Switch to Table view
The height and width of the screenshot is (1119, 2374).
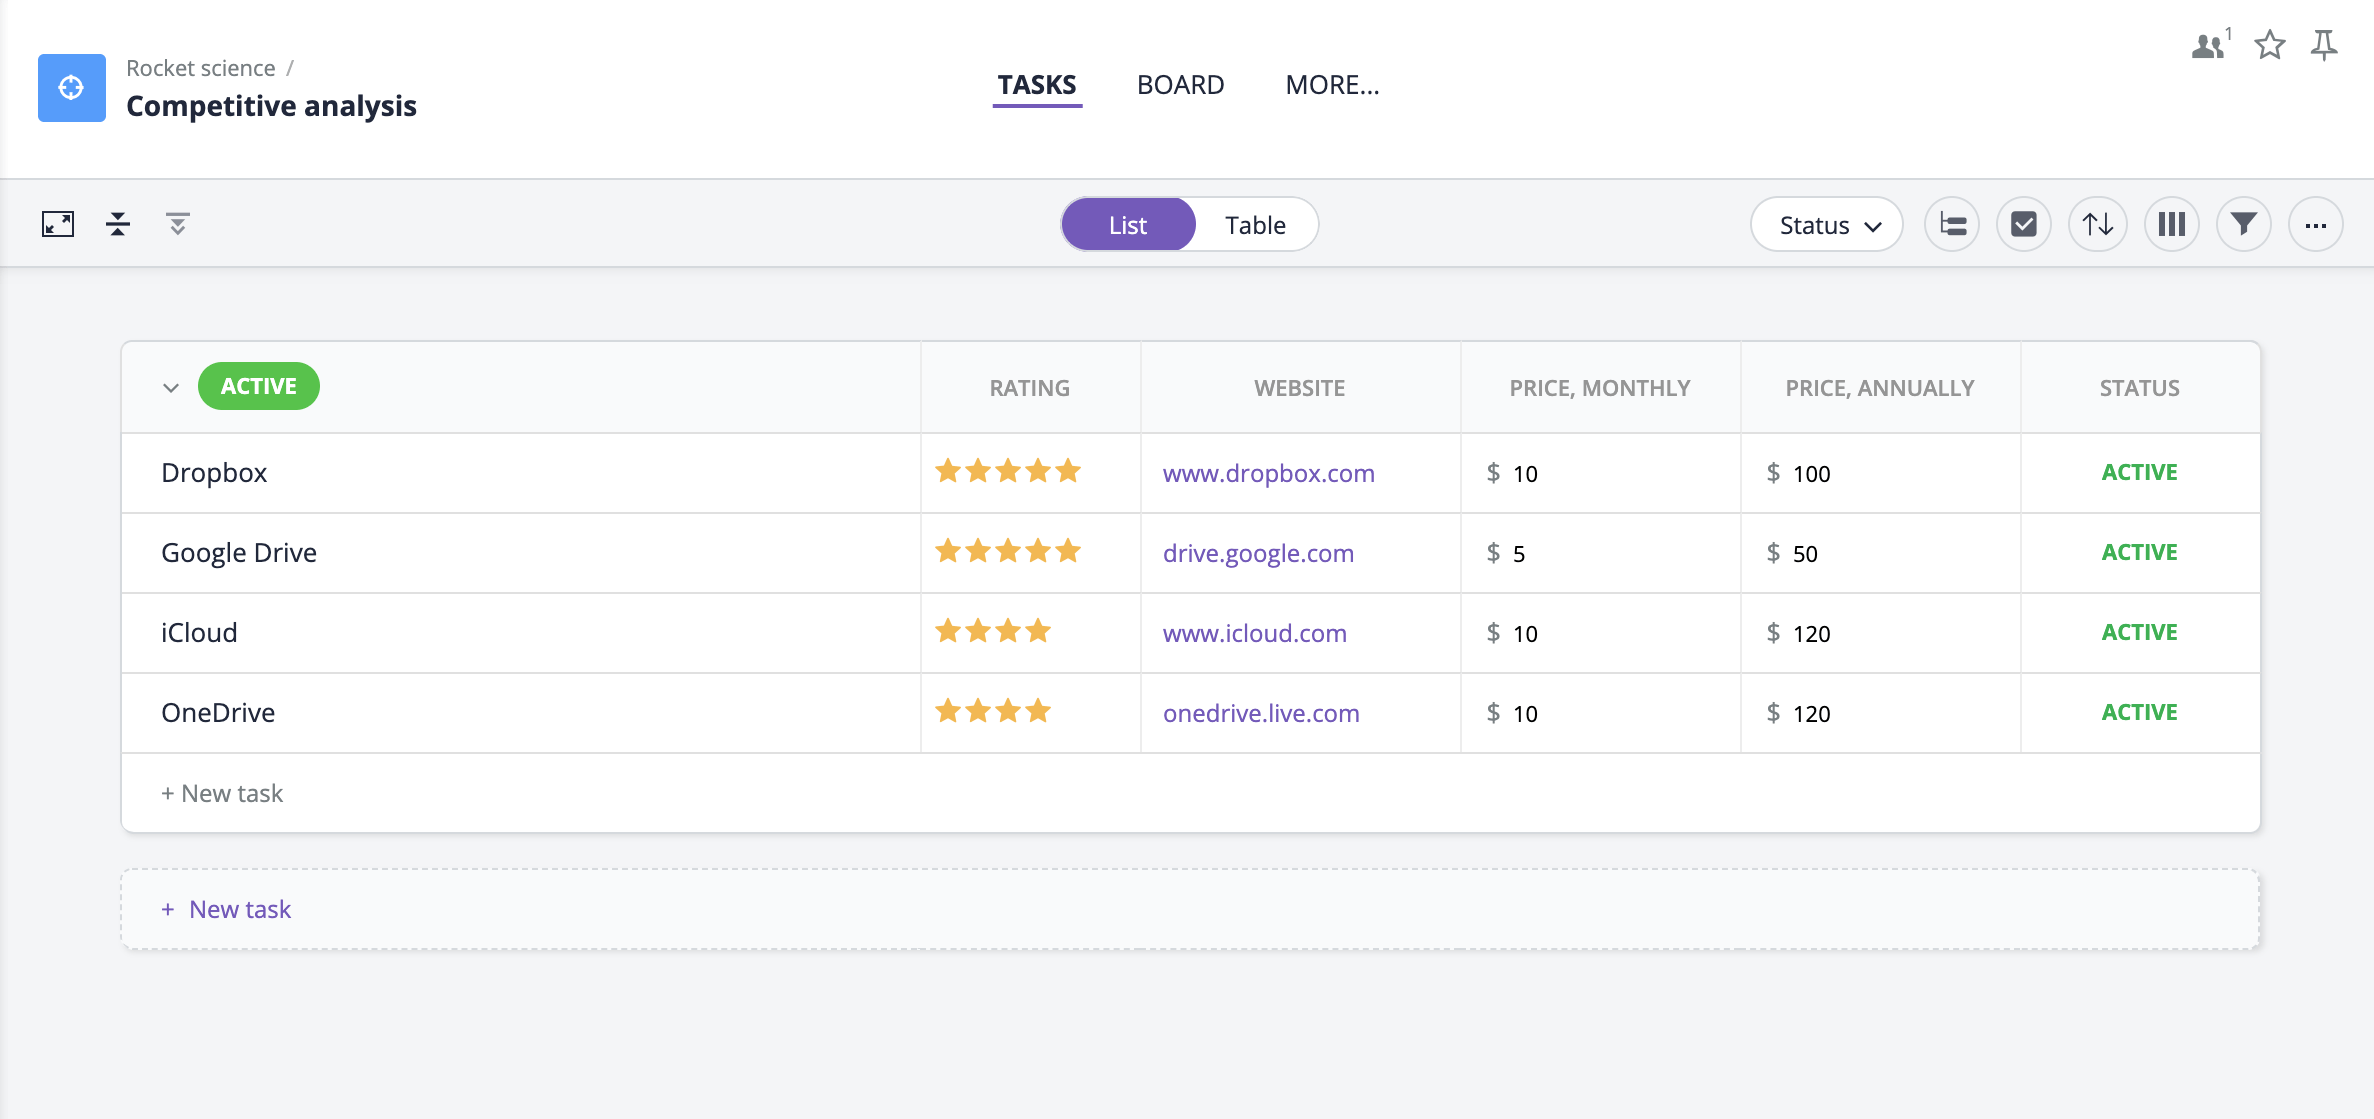click(x=1256, y=225)
